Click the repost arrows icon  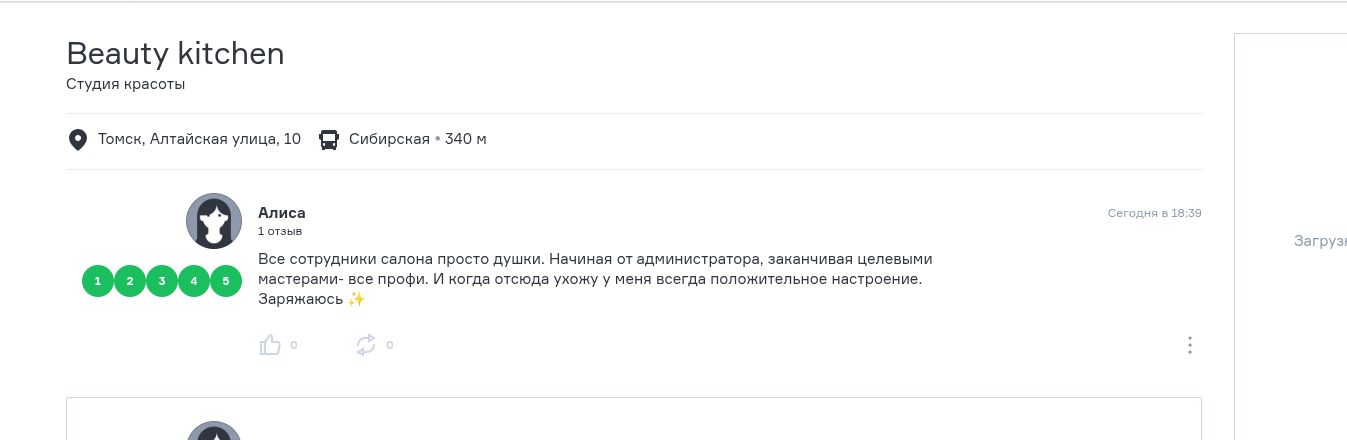coord(366,345)
